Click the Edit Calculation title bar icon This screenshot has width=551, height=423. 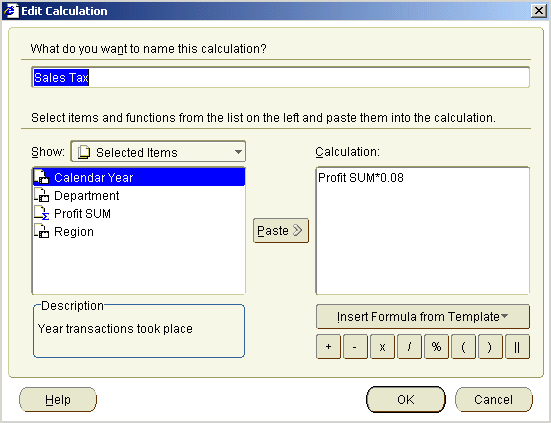point(11,11)
